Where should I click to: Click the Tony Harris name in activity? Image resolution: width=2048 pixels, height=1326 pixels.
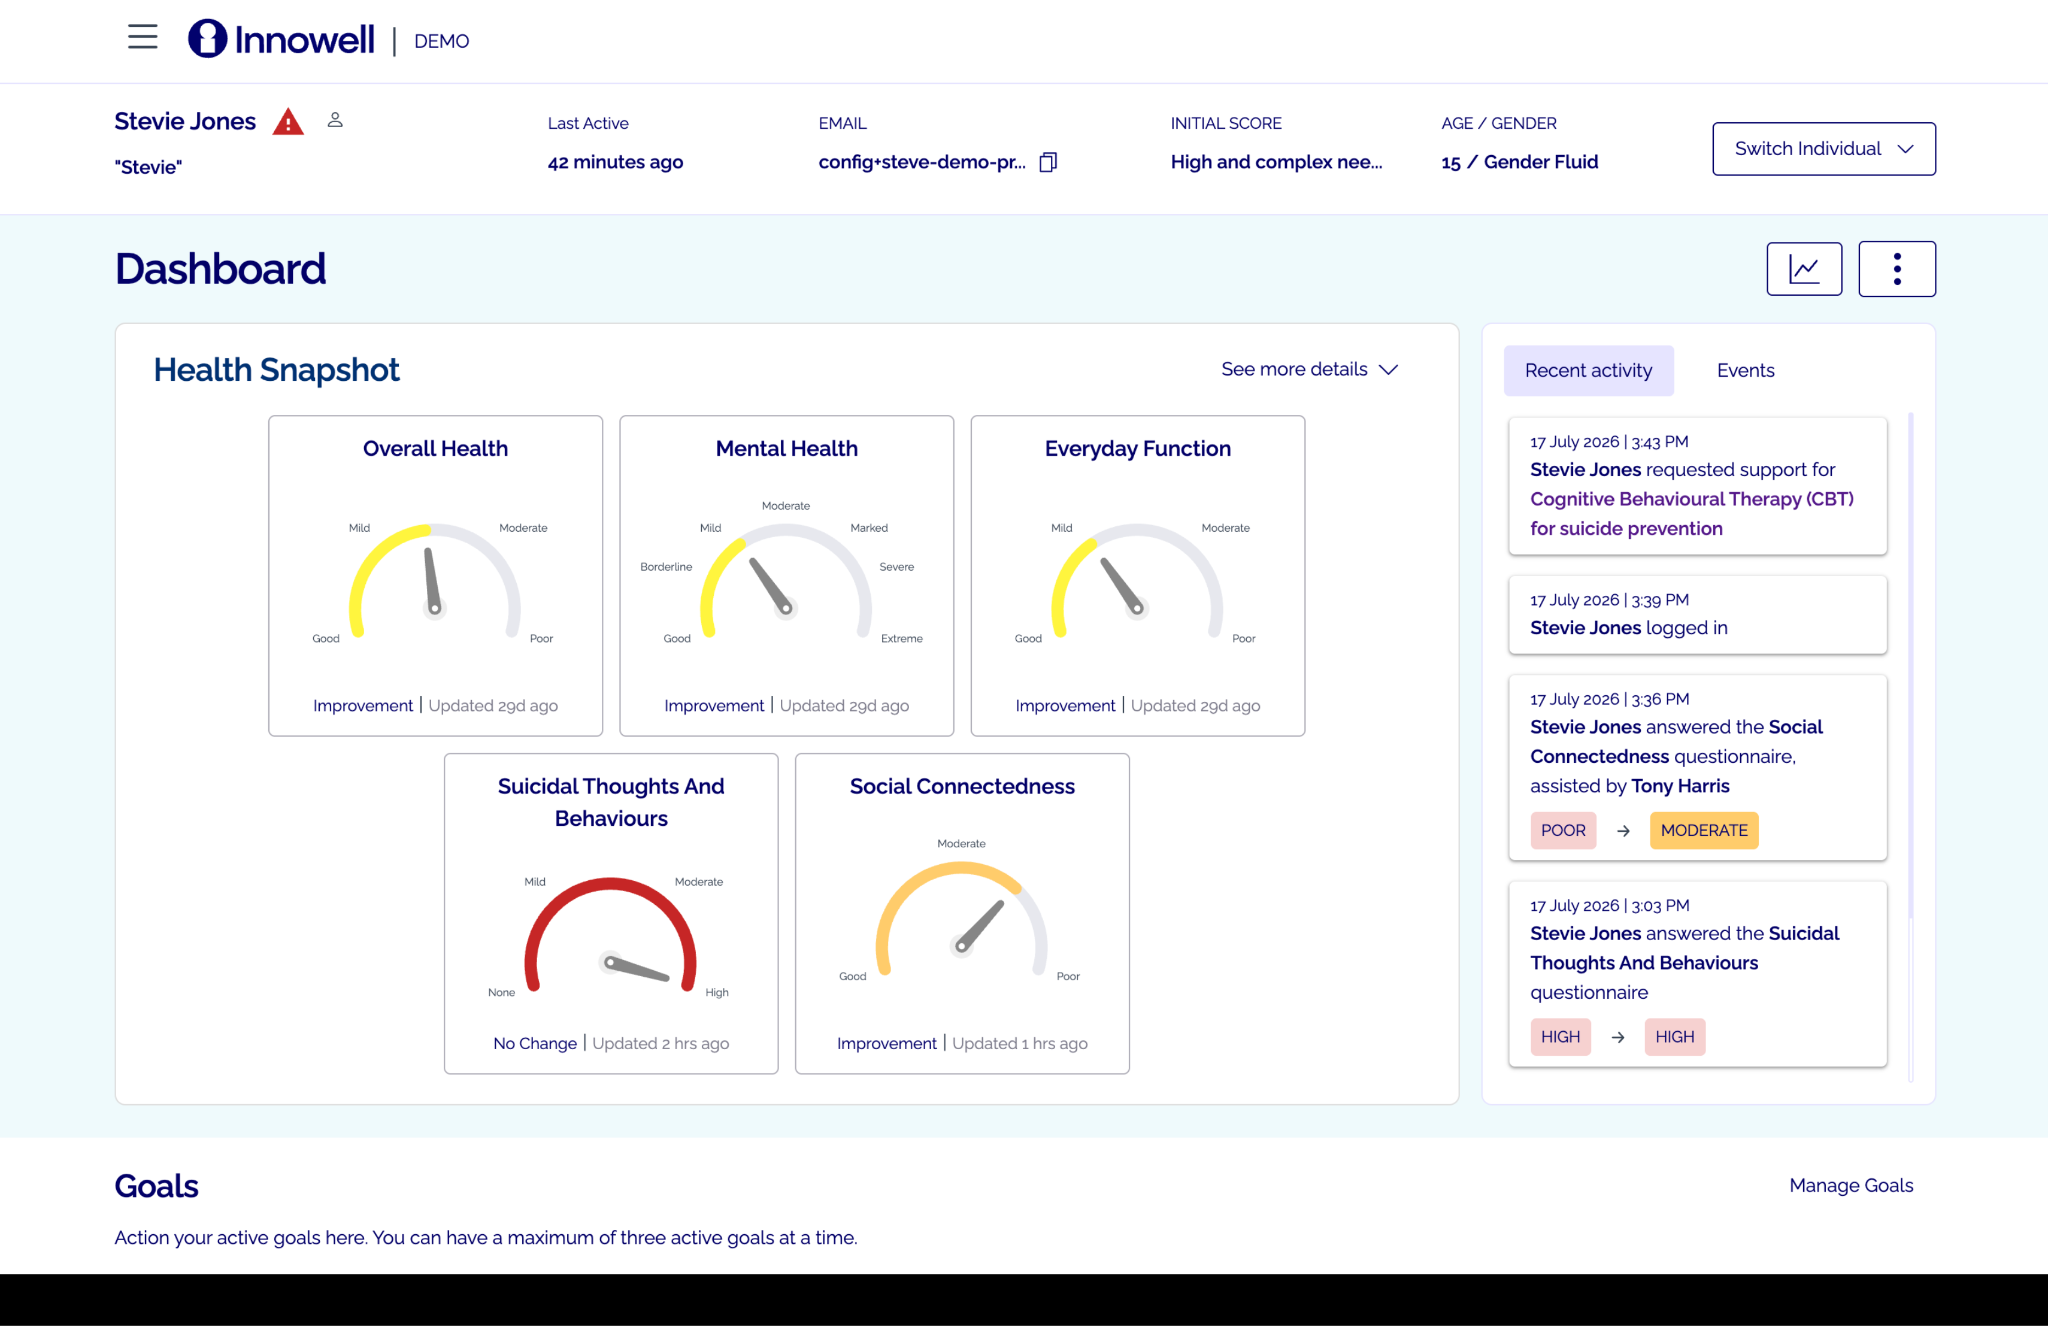point(1680,786)
